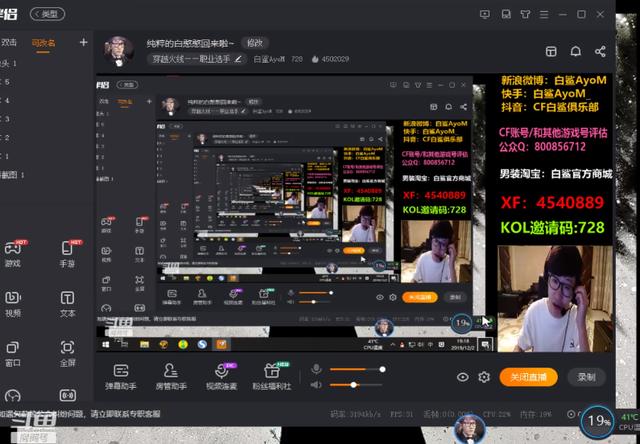640x444 pixels.
Task: Click the 码率 bitrate readout in main status bar
Action: 356,414
